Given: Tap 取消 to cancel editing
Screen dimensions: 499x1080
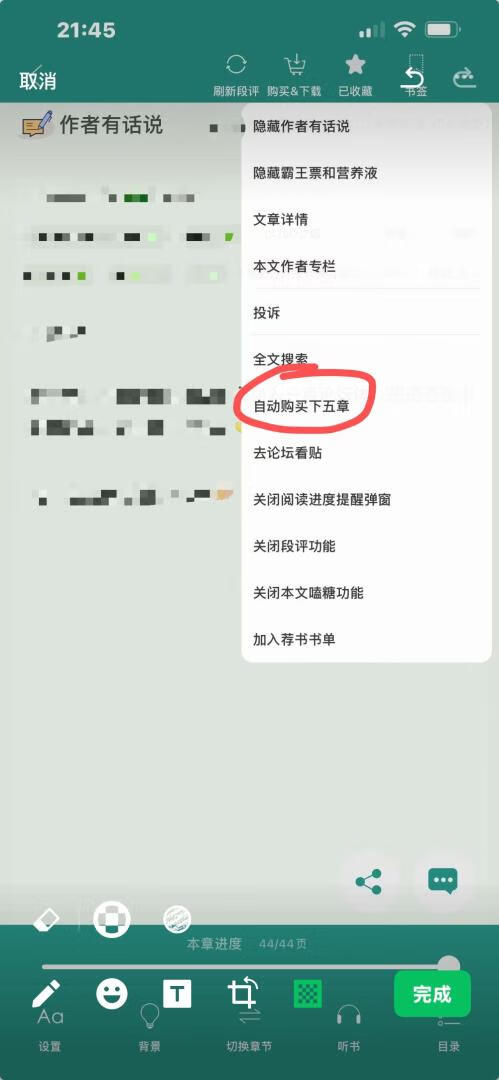Looking at the screenshot, I should tap(38, 81).
